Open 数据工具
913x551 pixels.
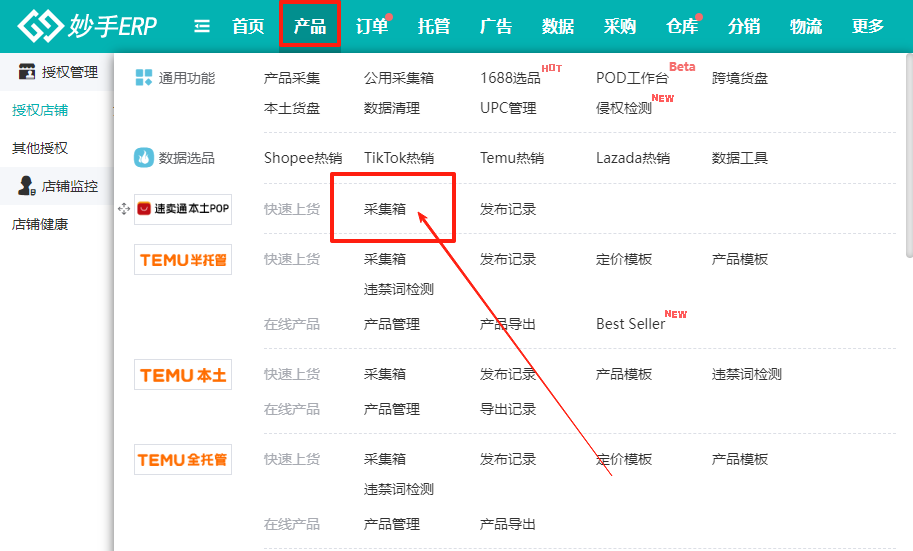(739, 158)
